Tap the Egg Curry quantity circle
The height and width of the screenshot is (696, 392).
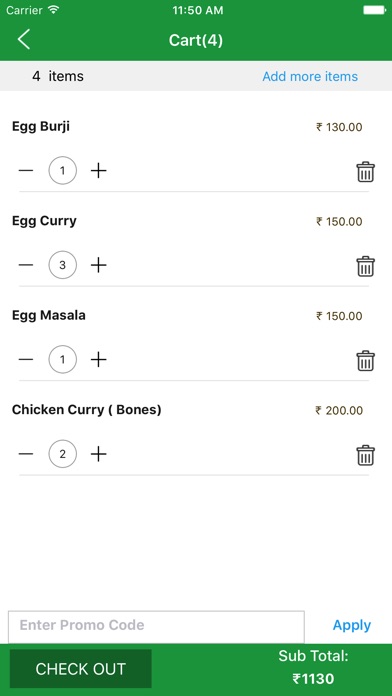tap(63, 265)
